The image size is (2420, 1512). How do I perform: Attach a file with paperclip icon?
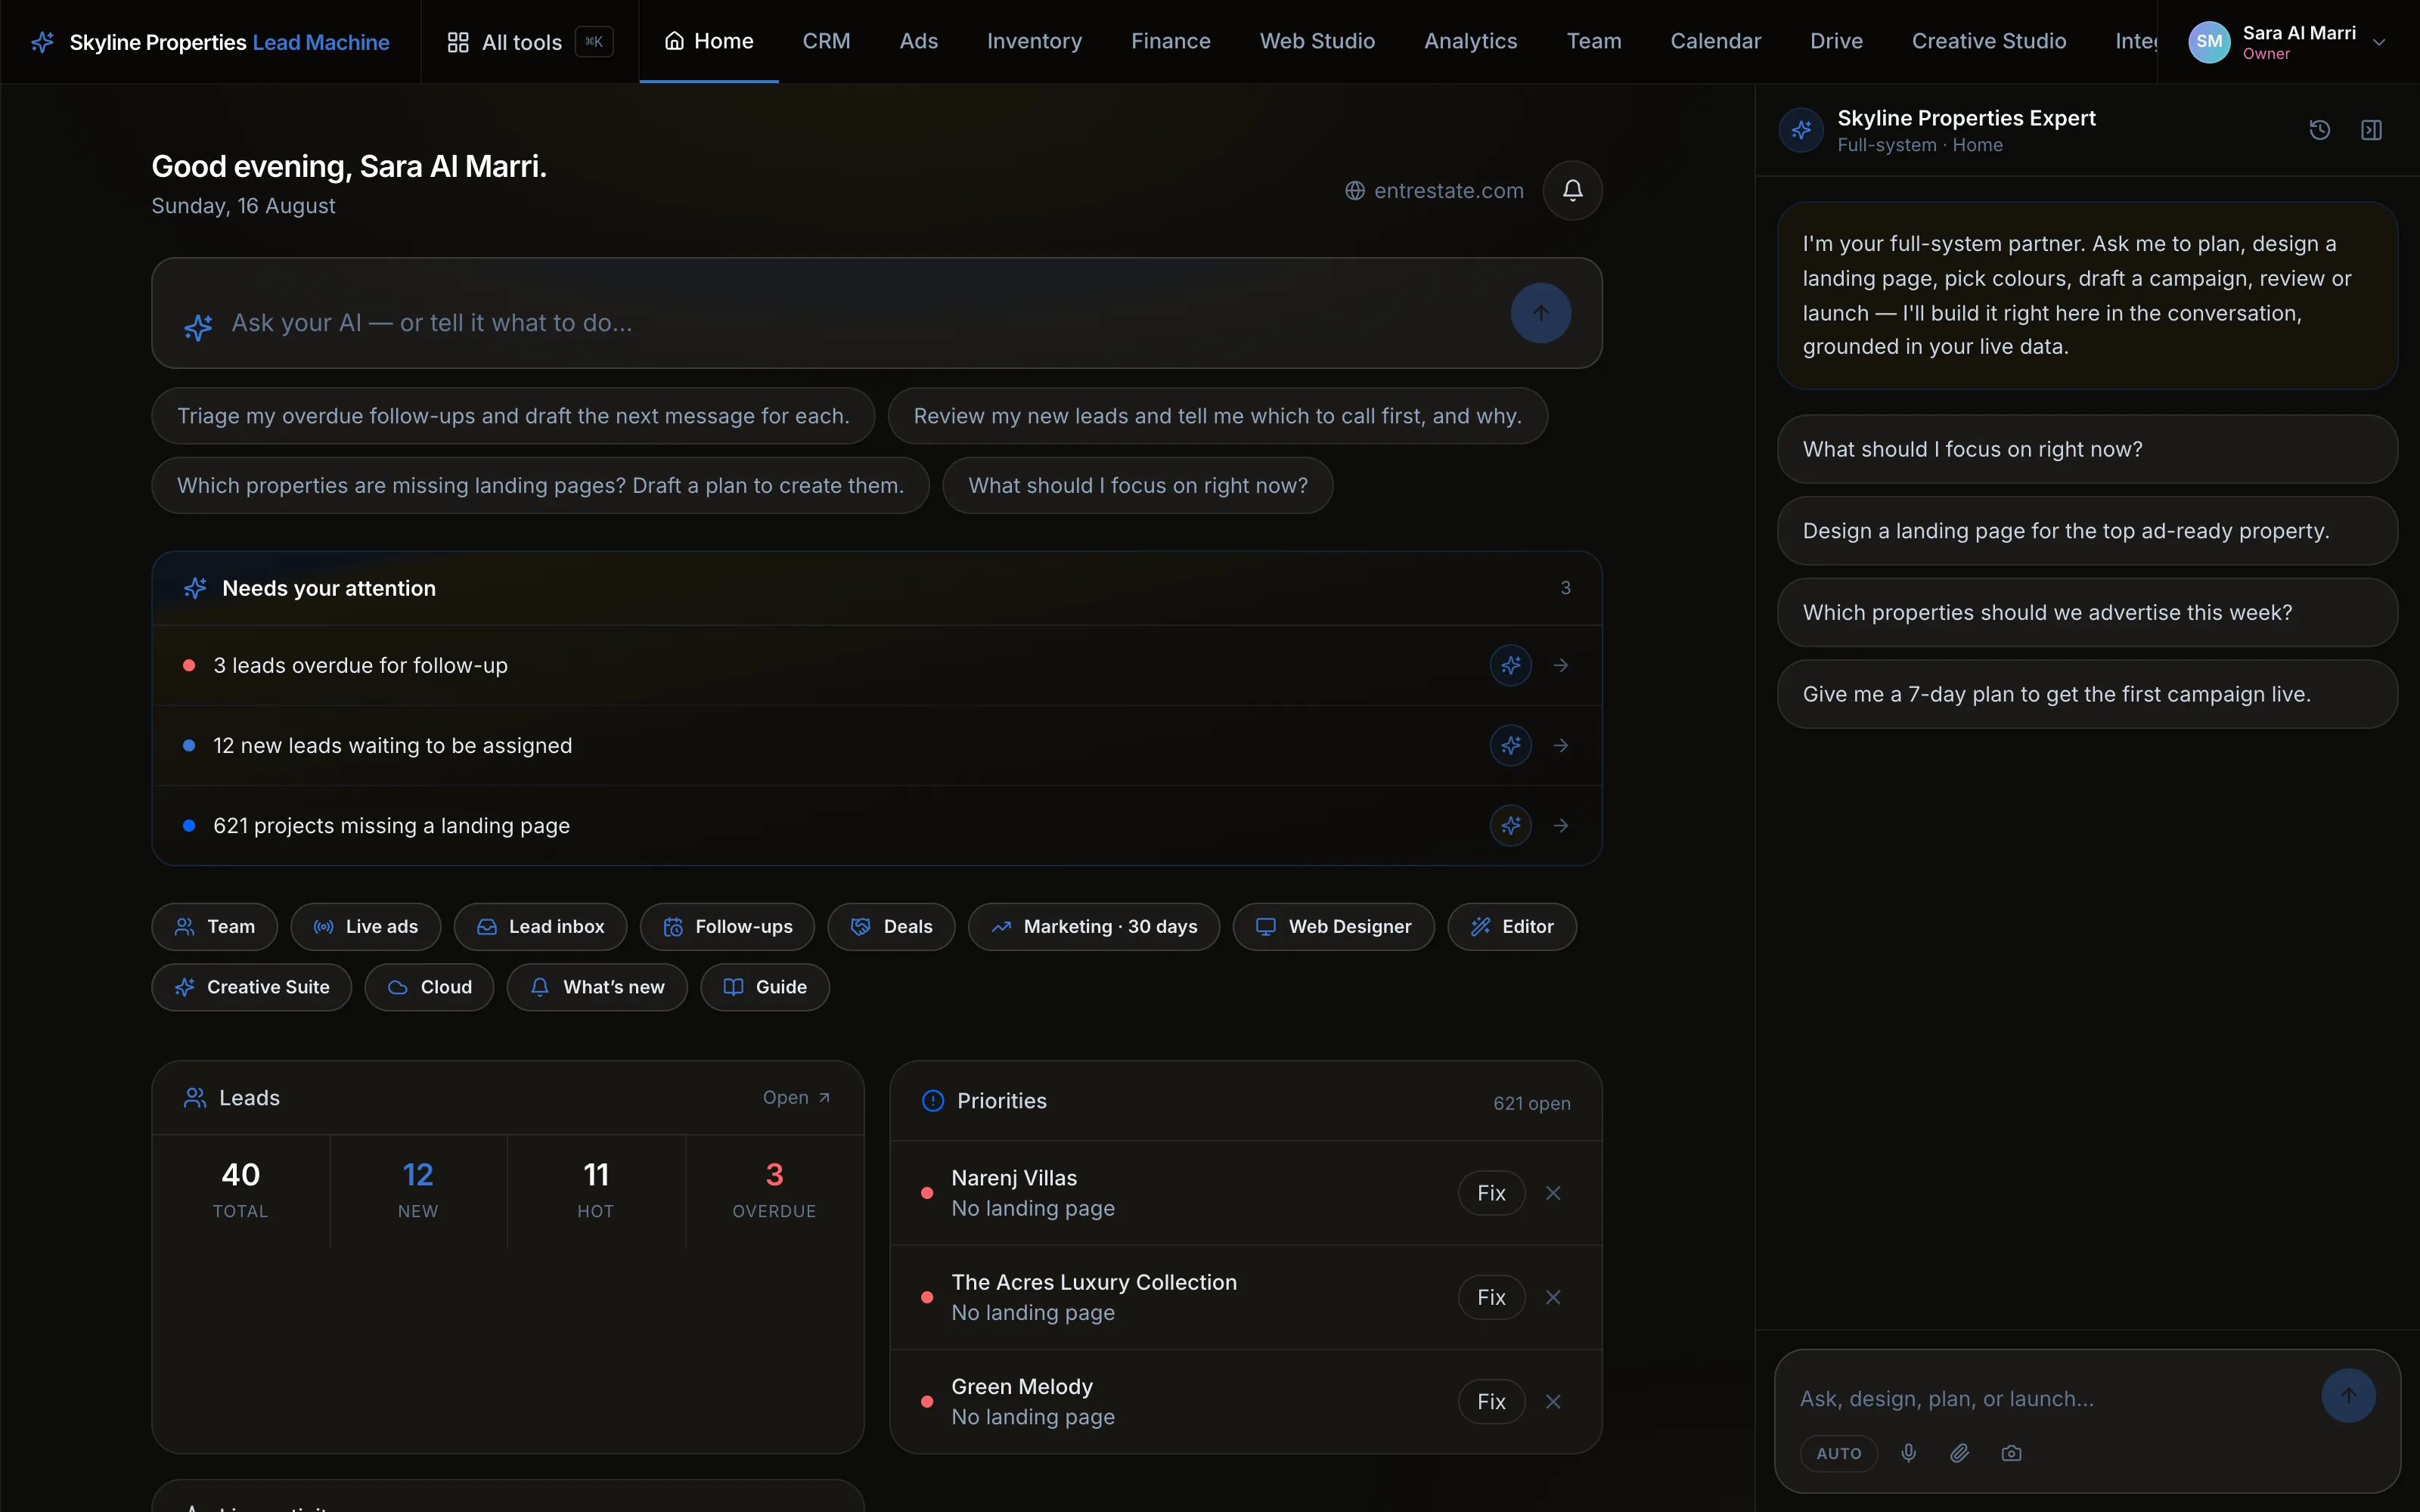1959,1453
